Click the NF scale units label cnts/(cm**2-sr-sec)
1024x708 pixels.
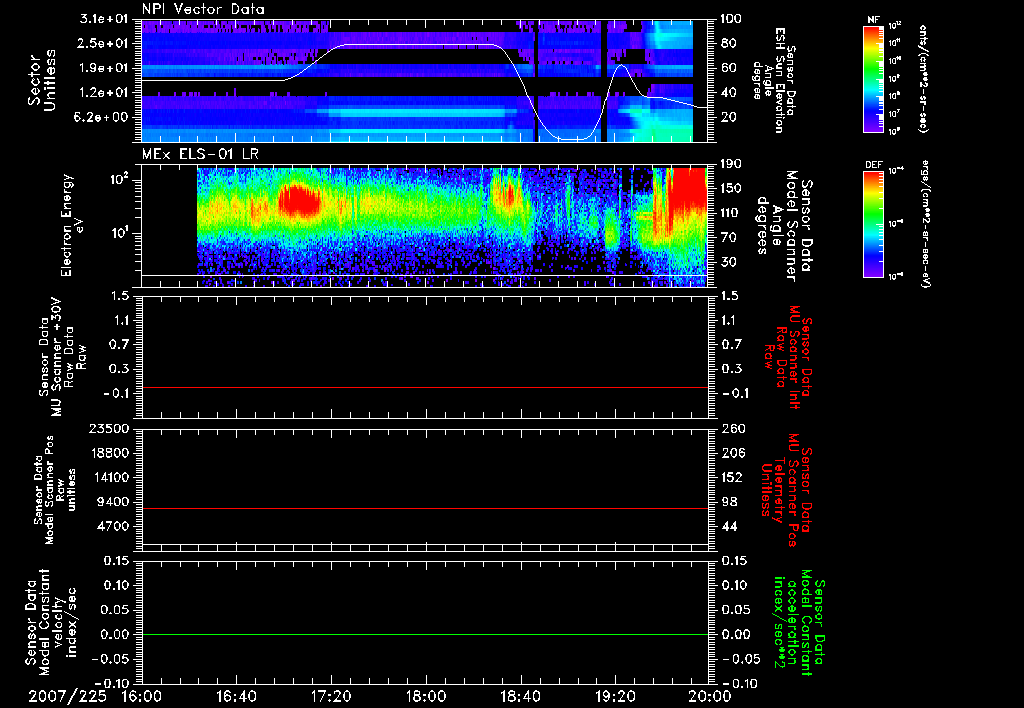point(923,79)
